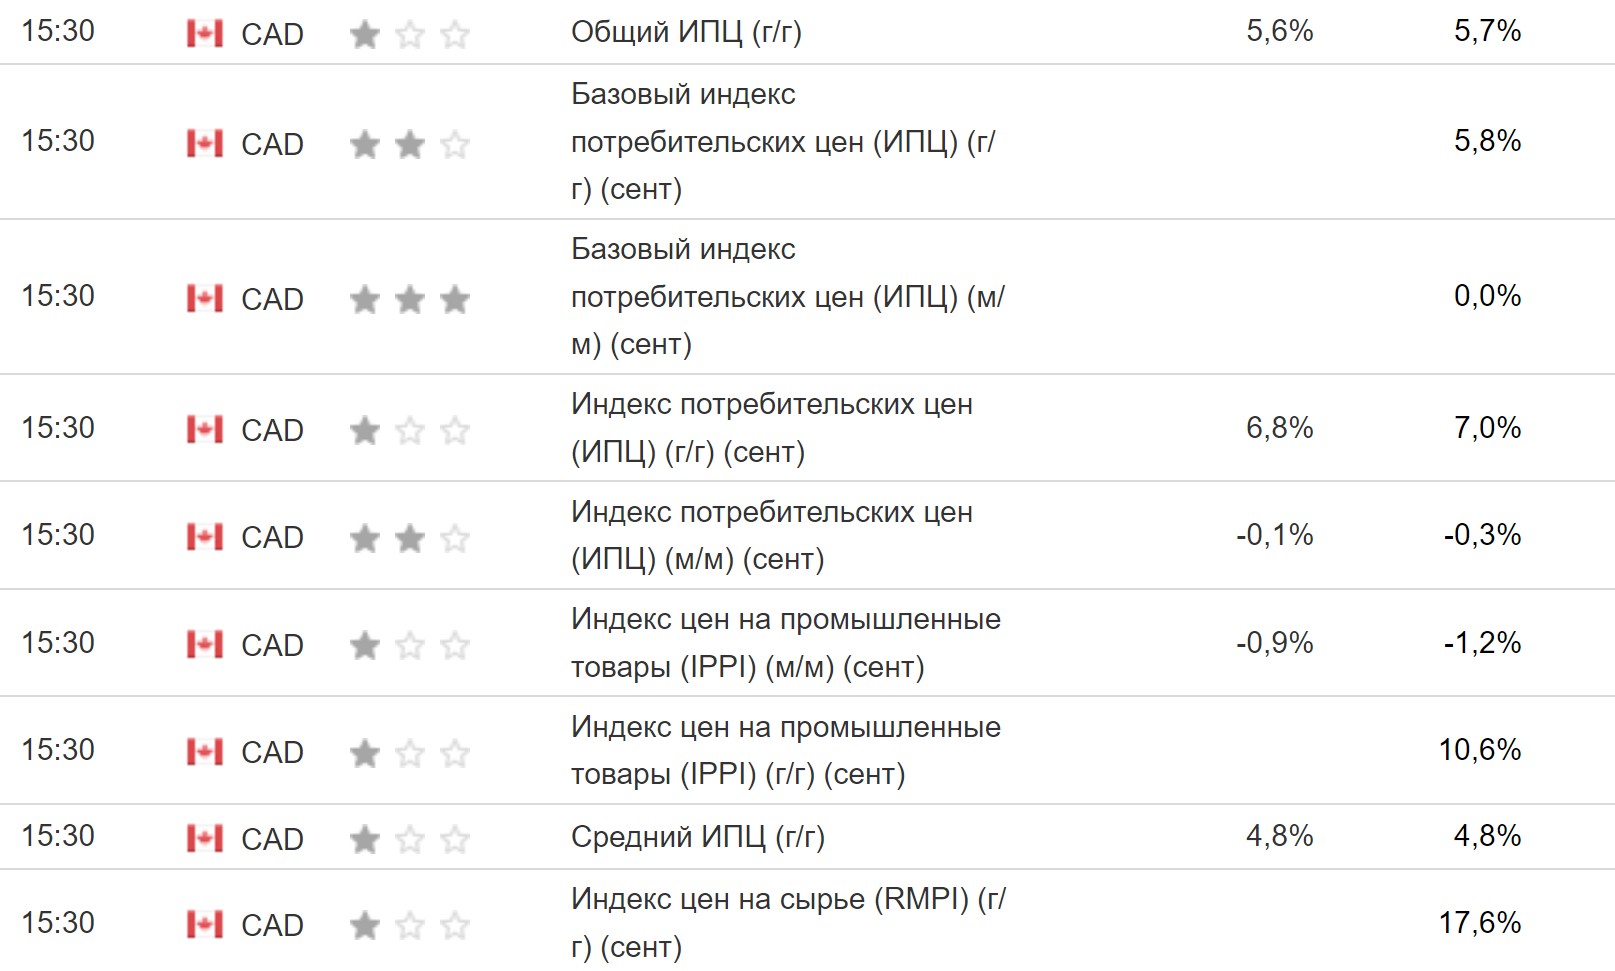Open the Общий ИПЦ (г/г) event
This screenshot has height=971, width=1615.
point(686,32)
